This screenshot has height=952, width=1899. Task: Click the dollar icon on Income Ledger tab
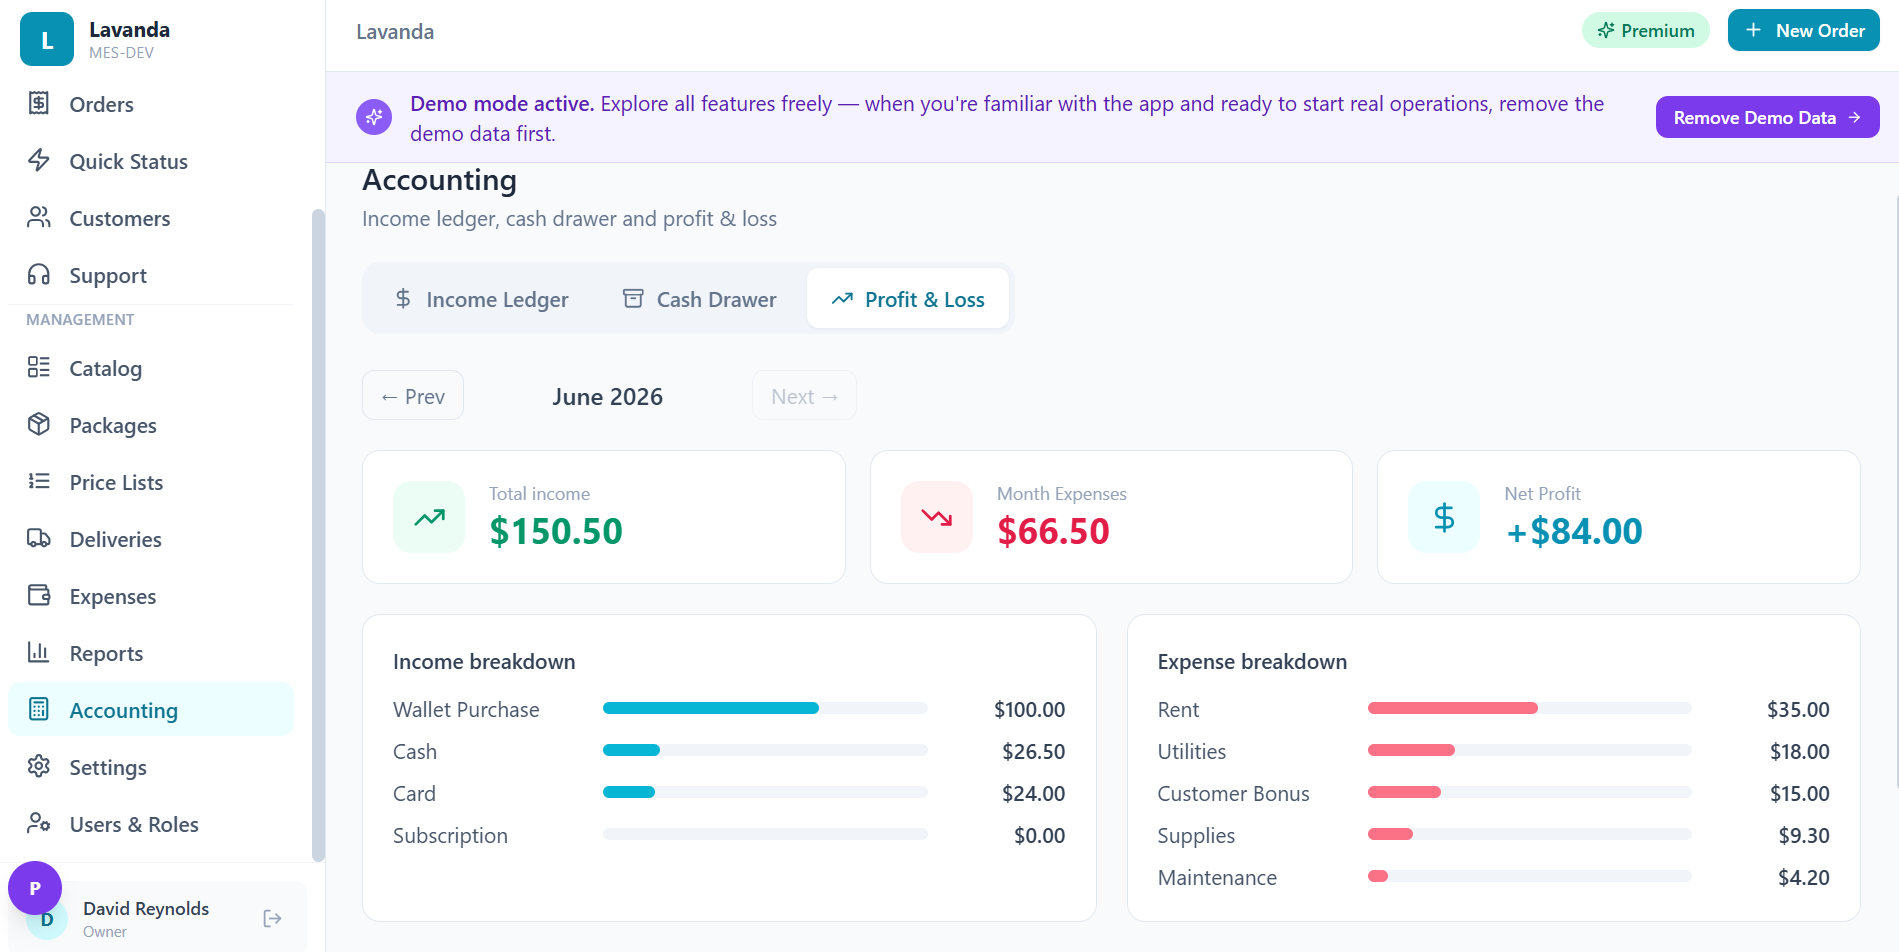[403, 298]
